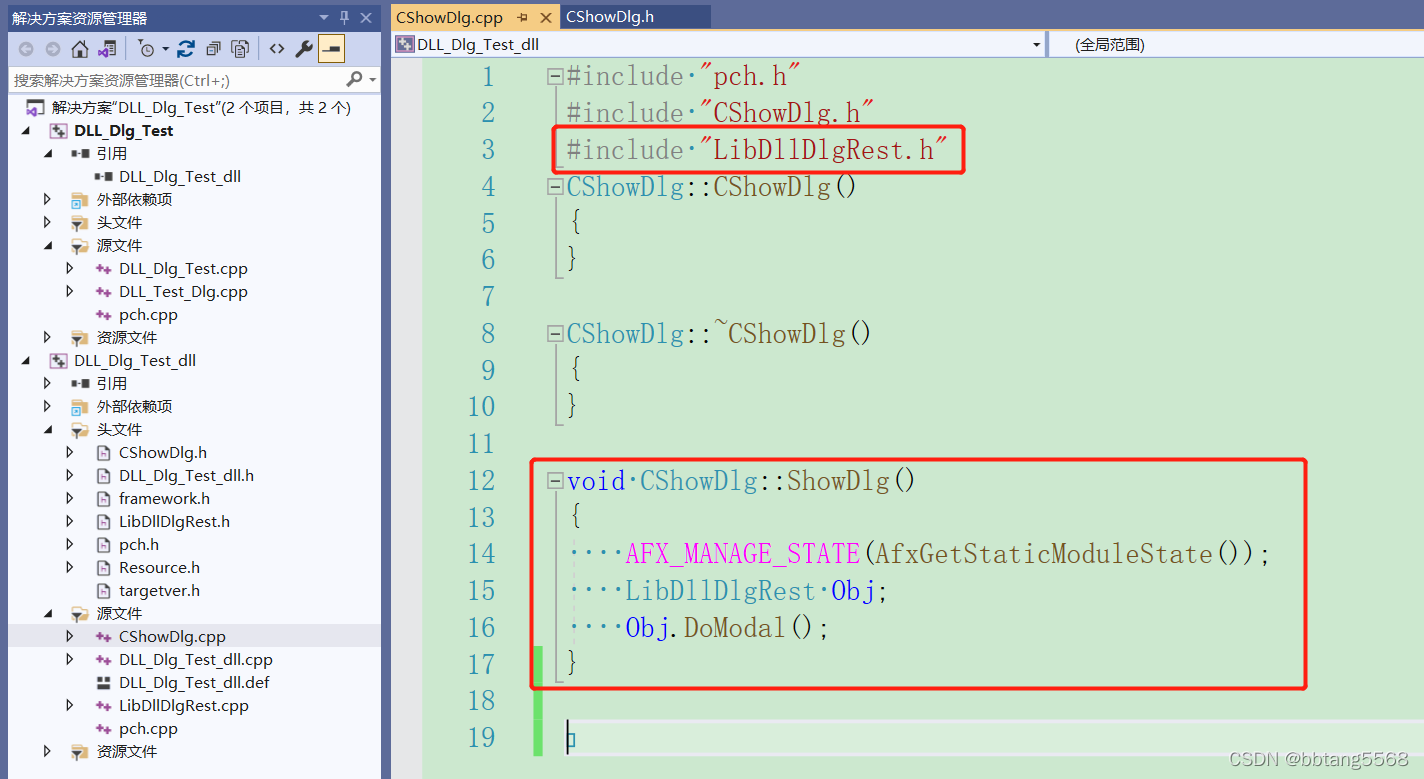Click the DLL_Dlg_Test_dll.def file icon
The height and width of the screenshot is (779, 1424).
click(103, 683)
